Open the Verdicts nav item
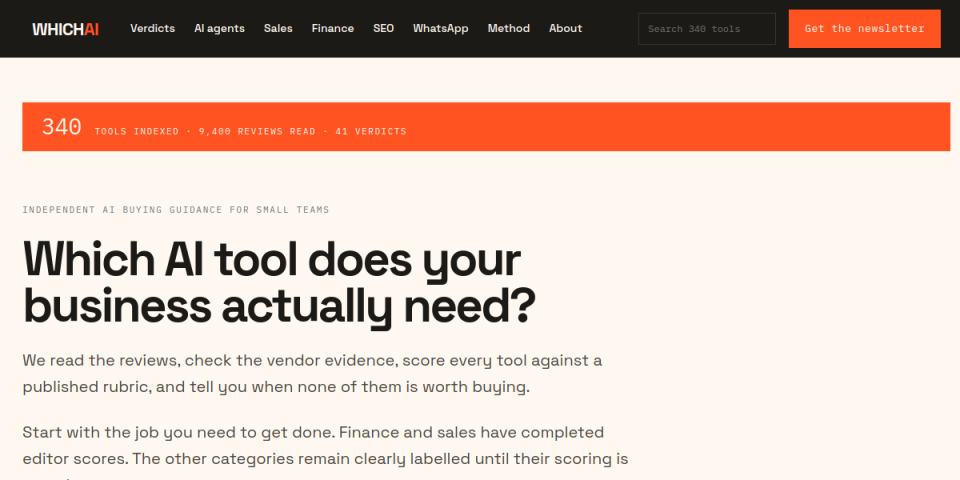This screenshot has width=960, height=480. tap(152, 28)
